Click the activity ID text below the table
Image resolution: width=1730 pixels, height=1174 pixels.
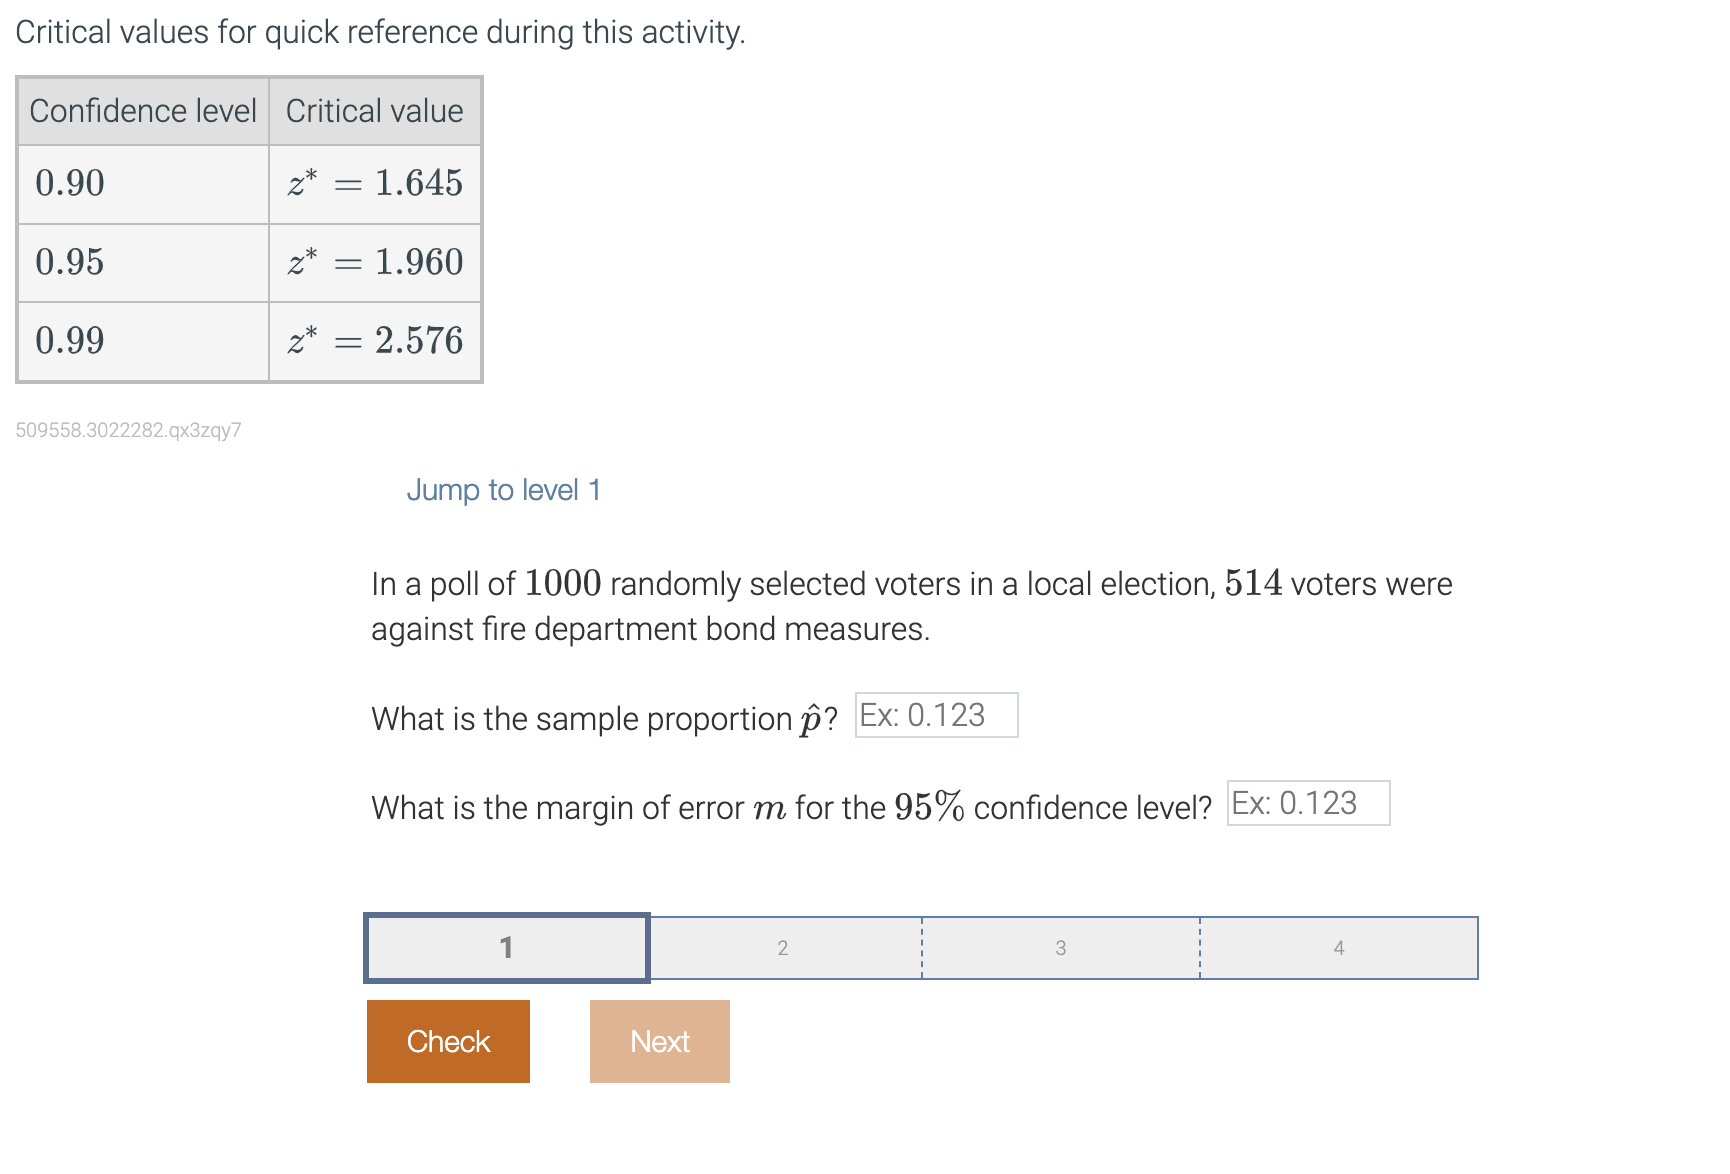pos(129,430)
